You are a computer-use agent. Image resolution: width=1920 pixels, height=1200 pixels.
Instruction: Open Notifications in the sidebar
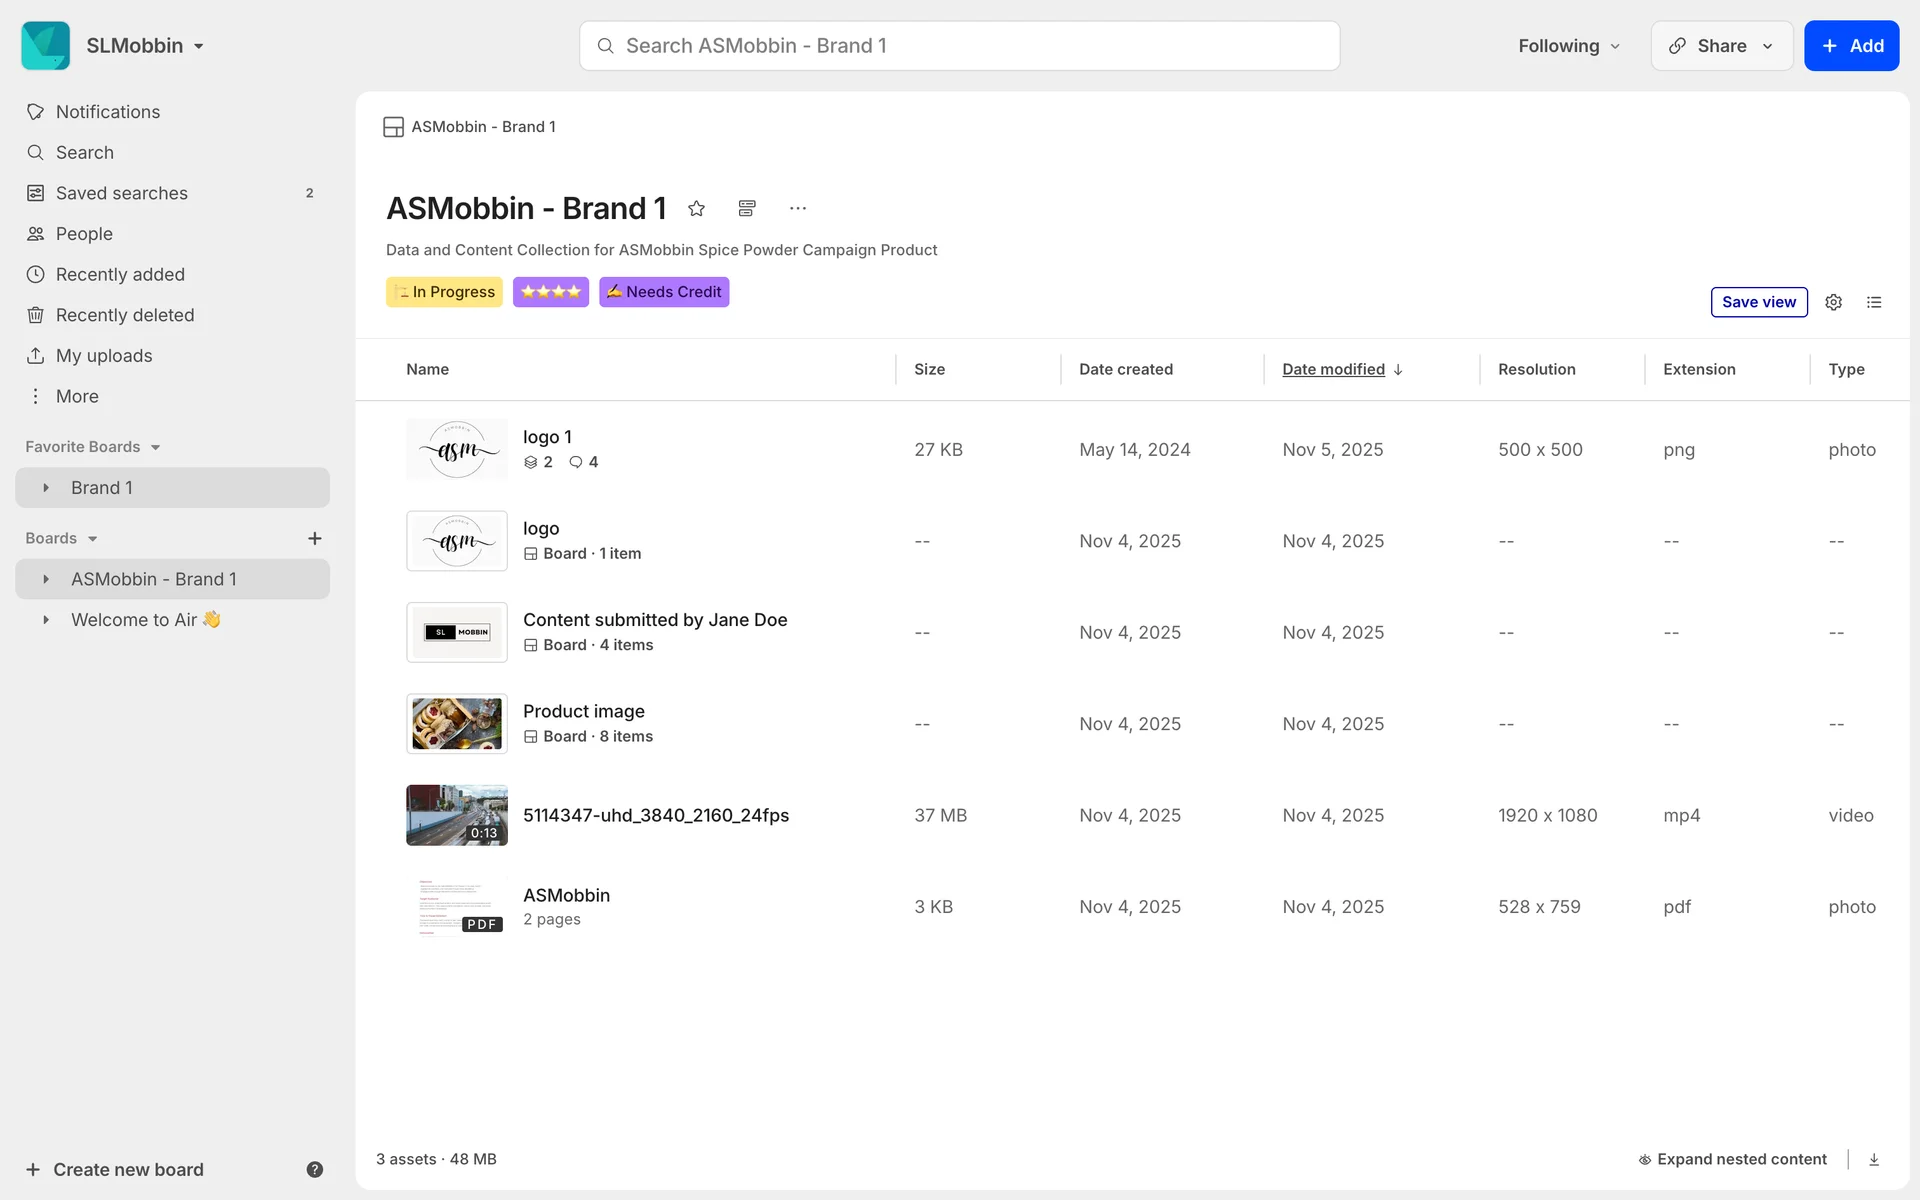coord(108,112)
